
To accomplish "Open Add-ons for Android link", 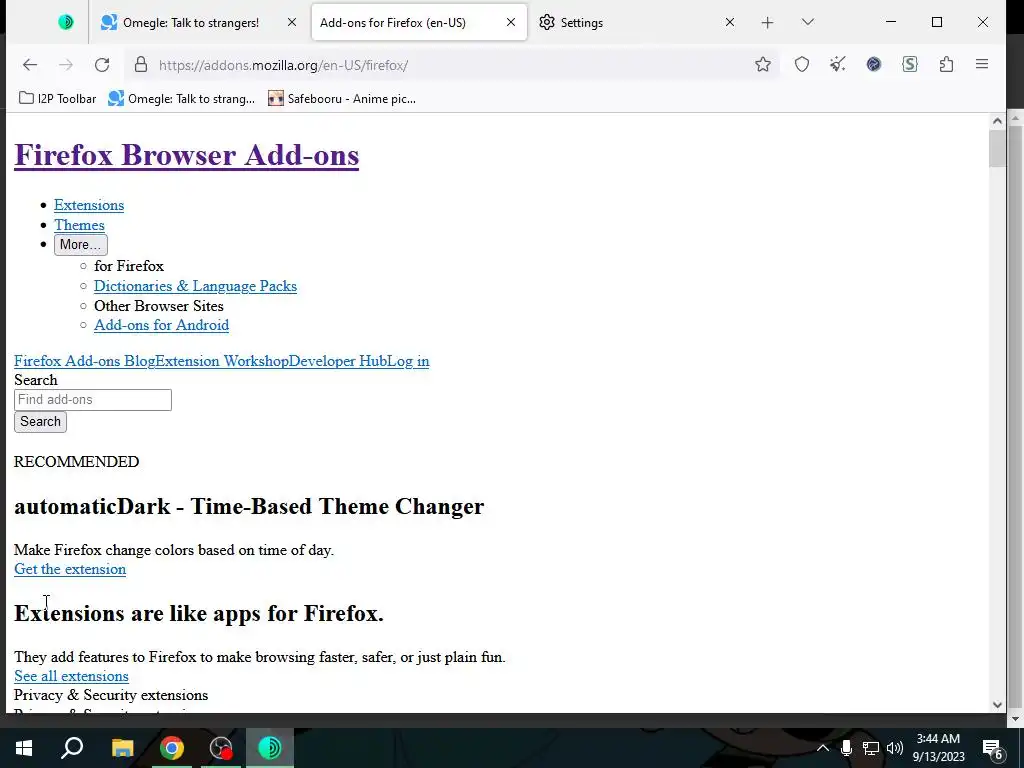I will pos(161,325).
